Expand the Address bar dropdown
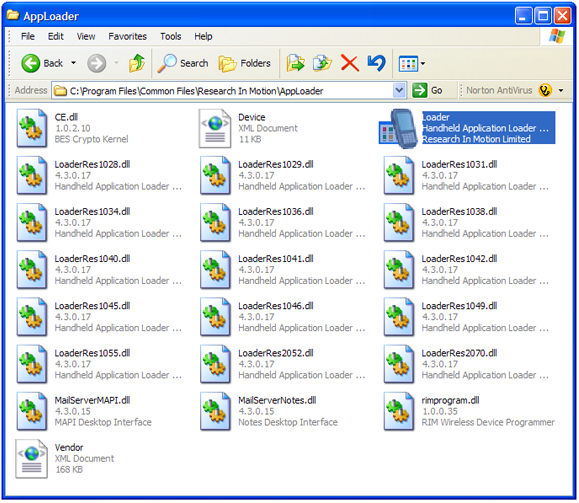This screenshot has width=579, height=503. [399, 90]
